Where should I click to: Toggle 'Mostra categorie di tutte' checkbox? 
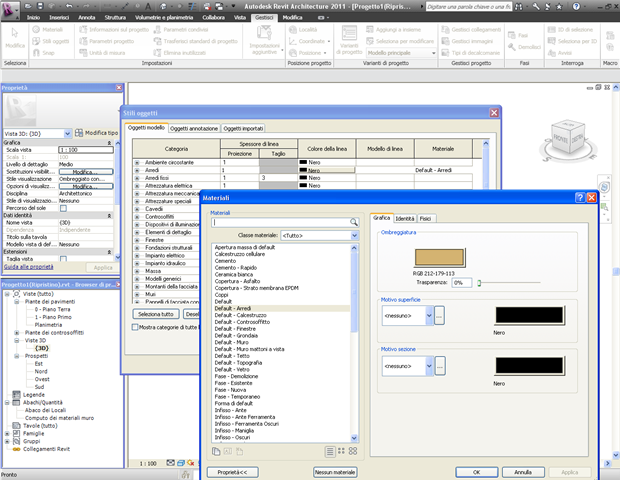coord(135,327)
